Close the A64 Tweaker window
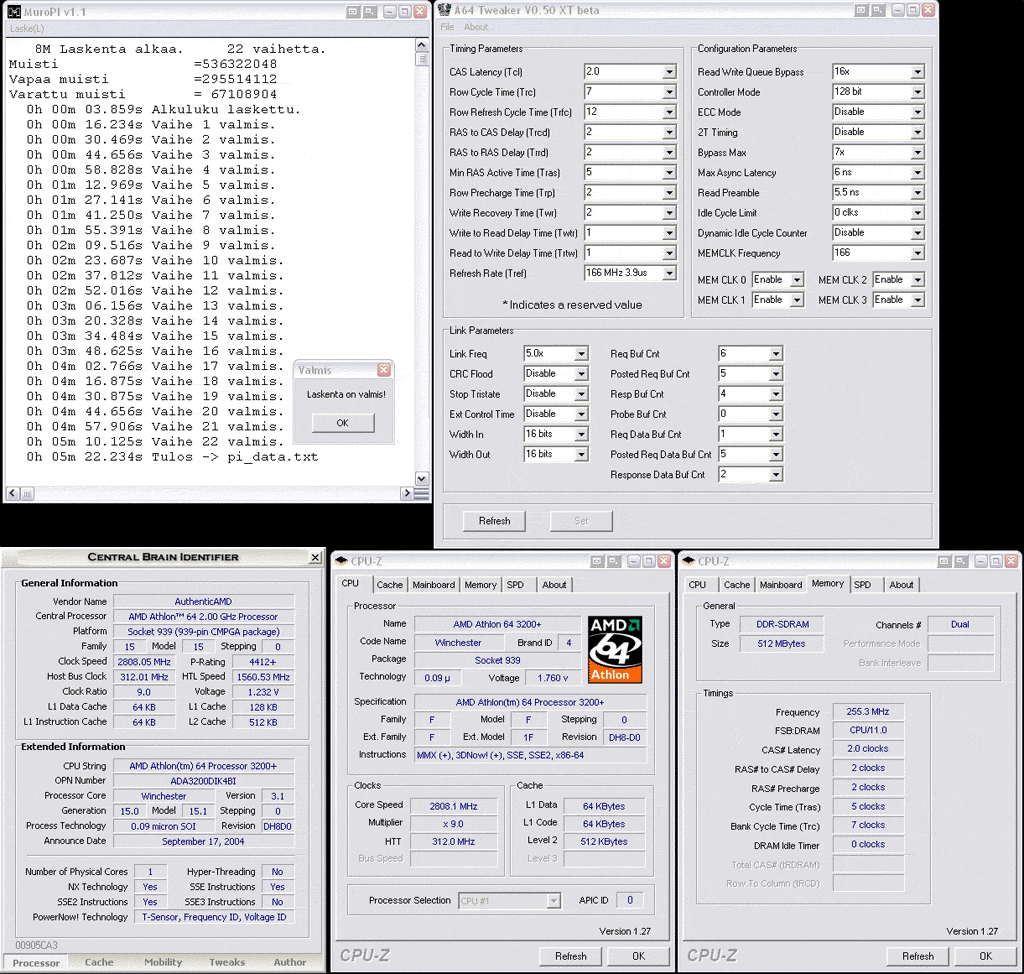Screen dimensions: 1024x974 tap(927, 10)
